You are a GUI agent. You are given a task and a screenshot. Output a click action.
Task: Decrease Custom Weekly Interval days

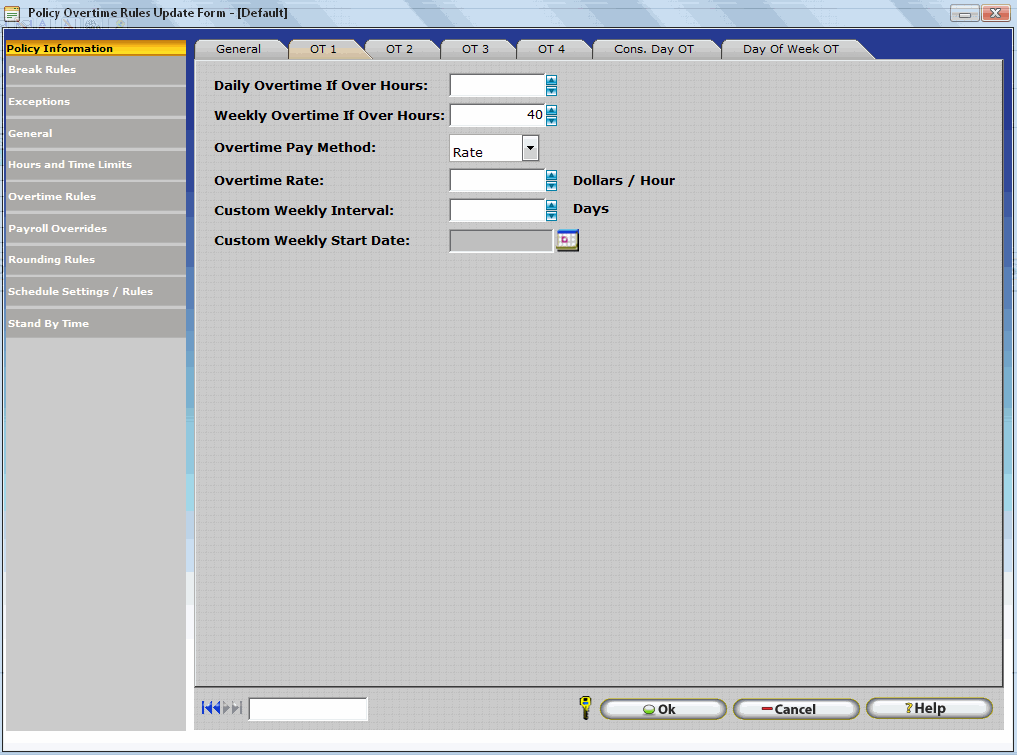[551, 216]
